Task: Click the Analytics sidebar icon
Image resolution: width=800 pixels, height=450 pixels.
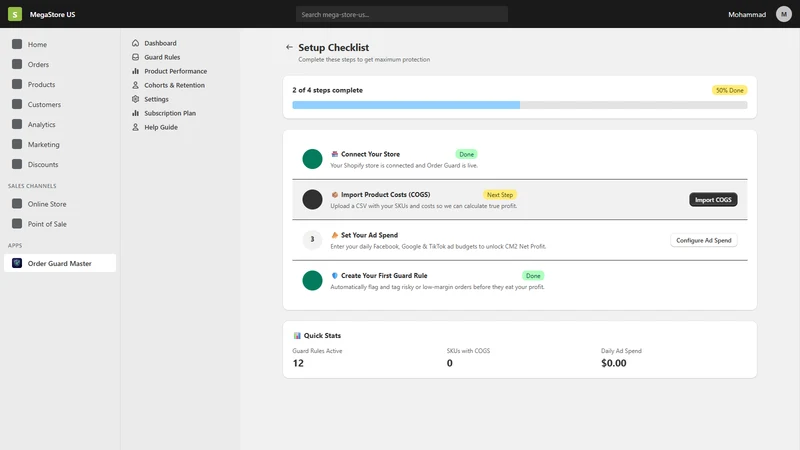Action: tap(17, 124)
